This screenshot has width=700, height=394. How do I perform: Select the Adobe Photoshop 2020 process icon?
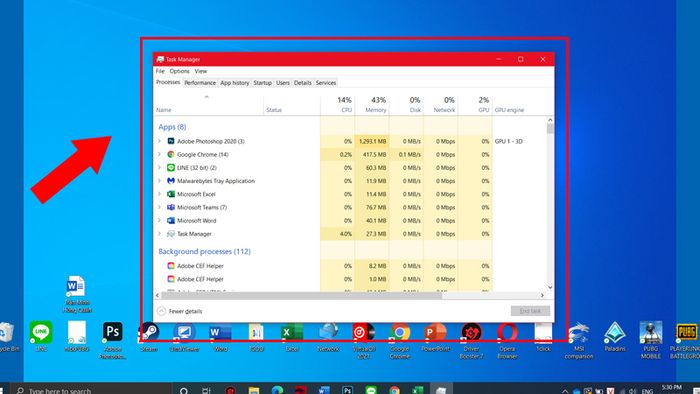point(171,141)
